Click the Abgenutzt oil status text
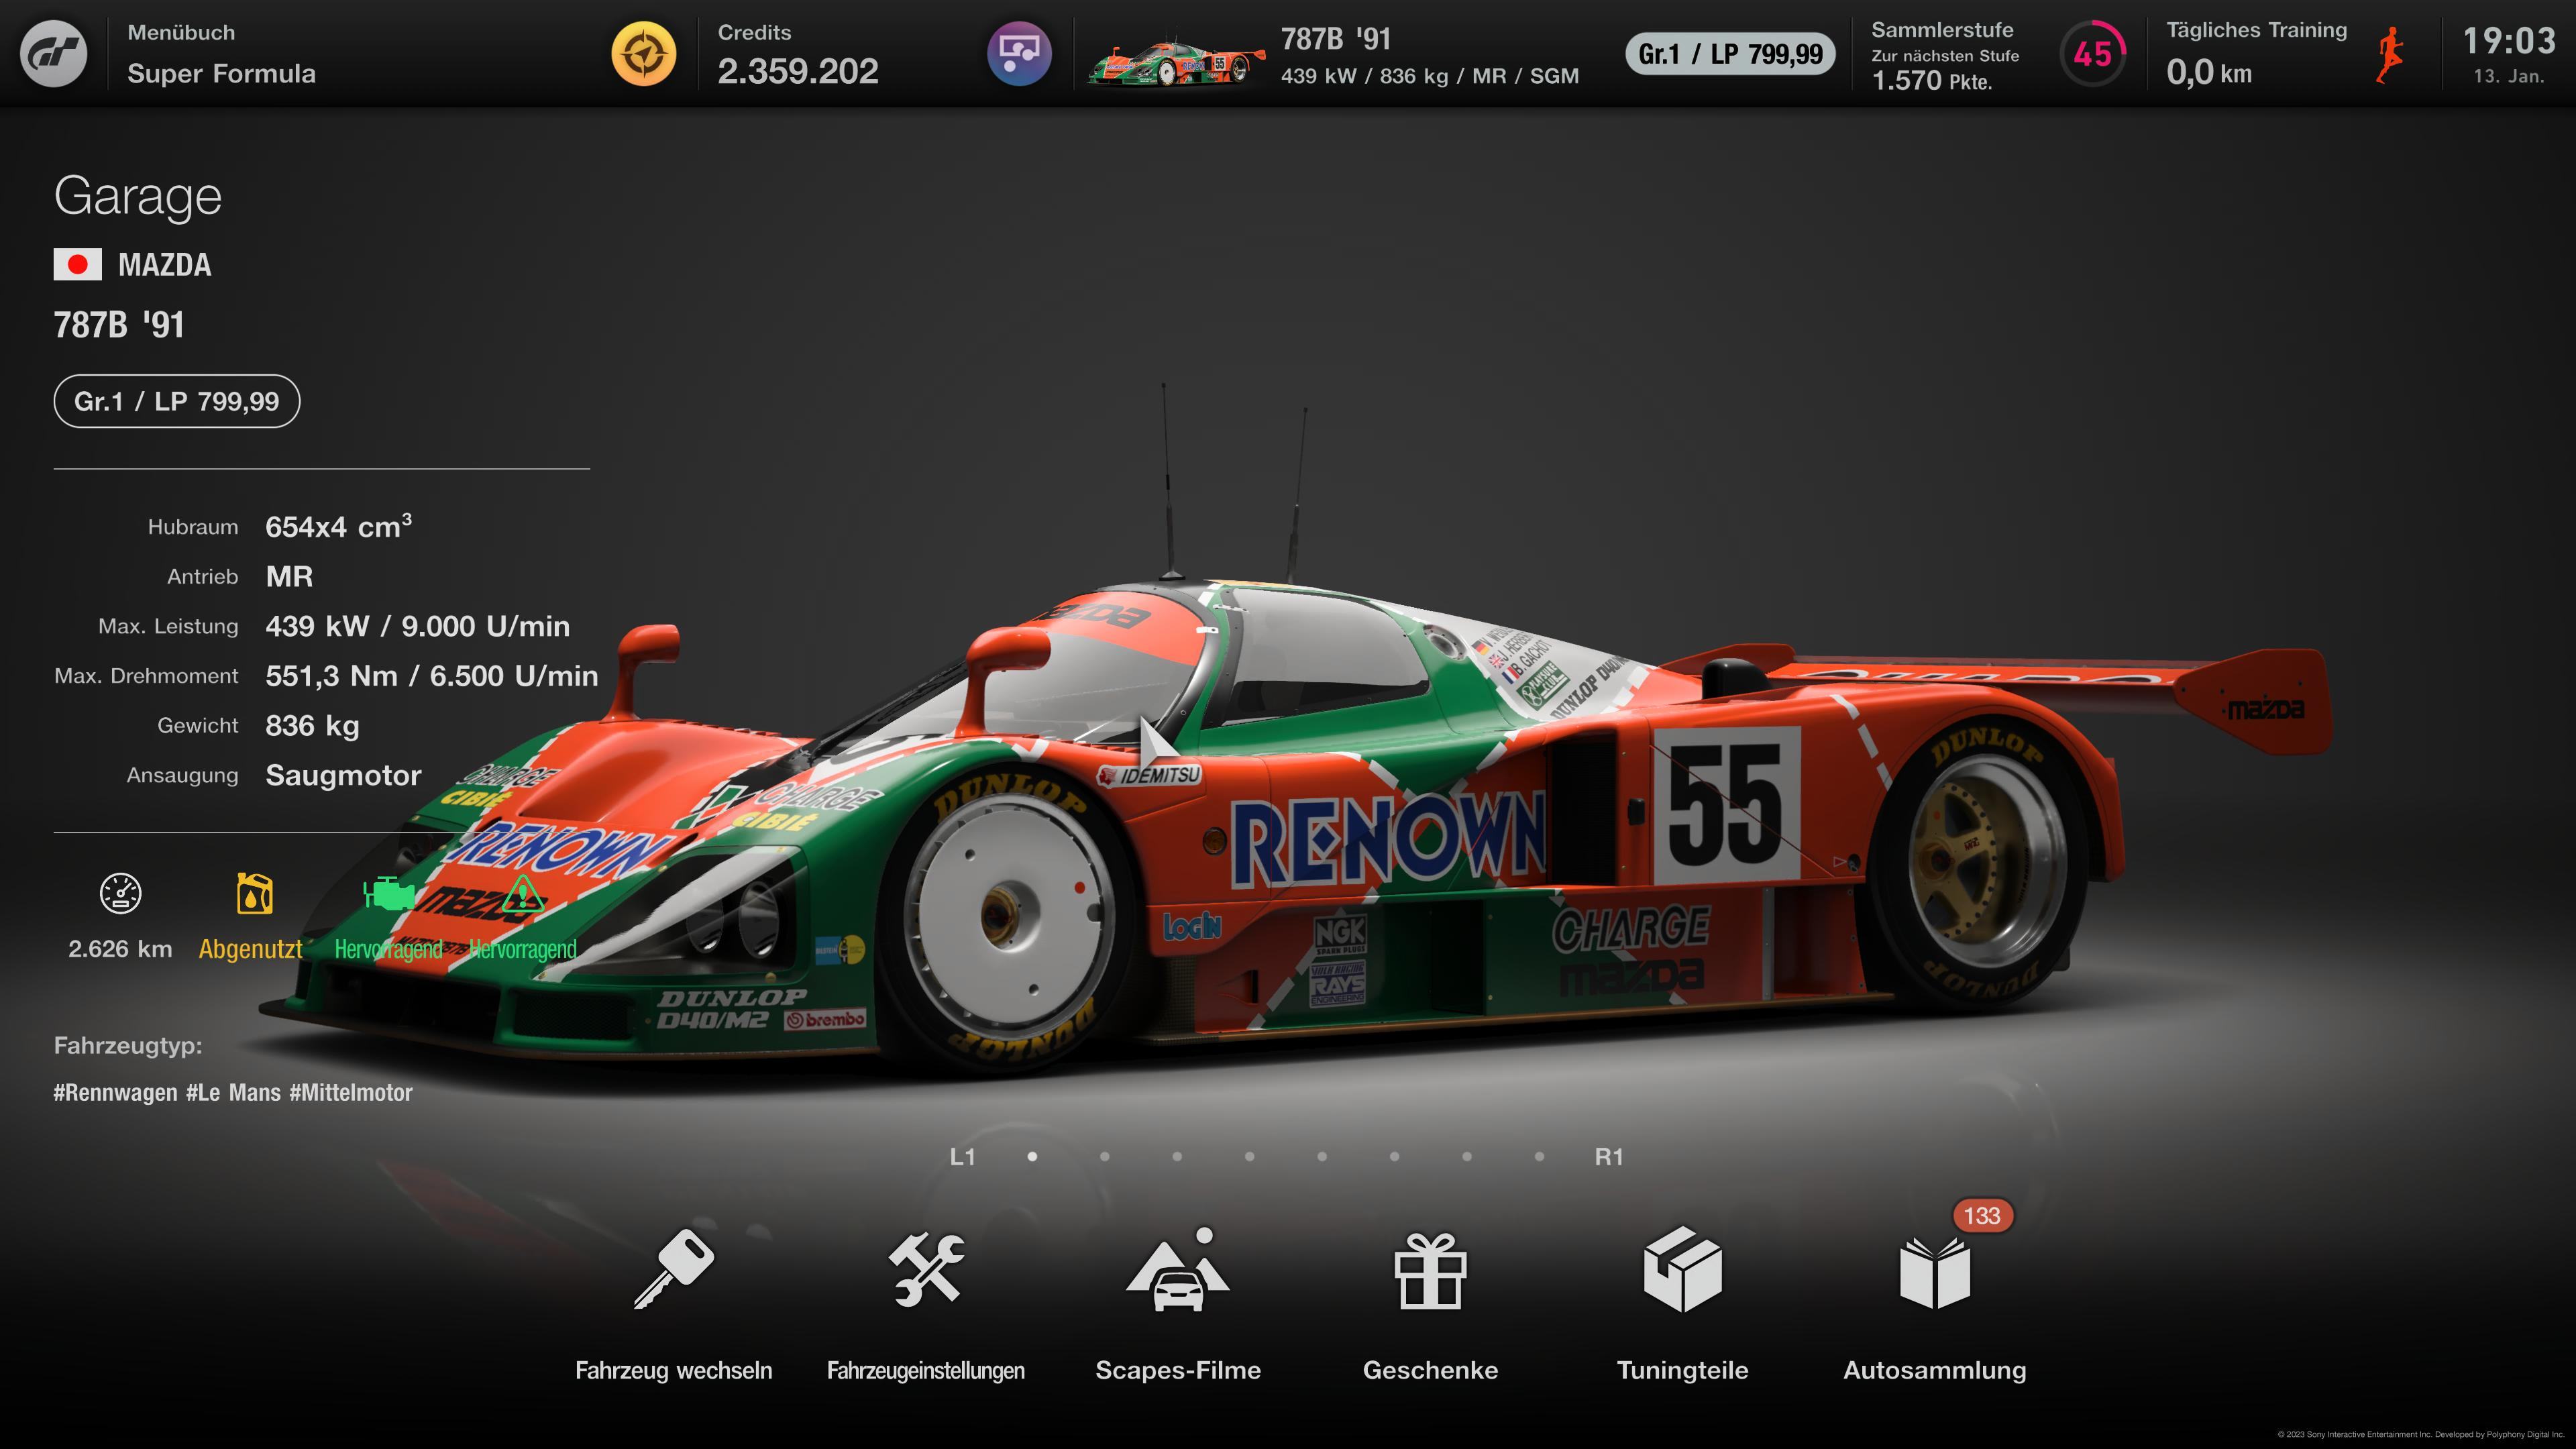This screenshot has width=2576, height=1449. tap(250, 949)
